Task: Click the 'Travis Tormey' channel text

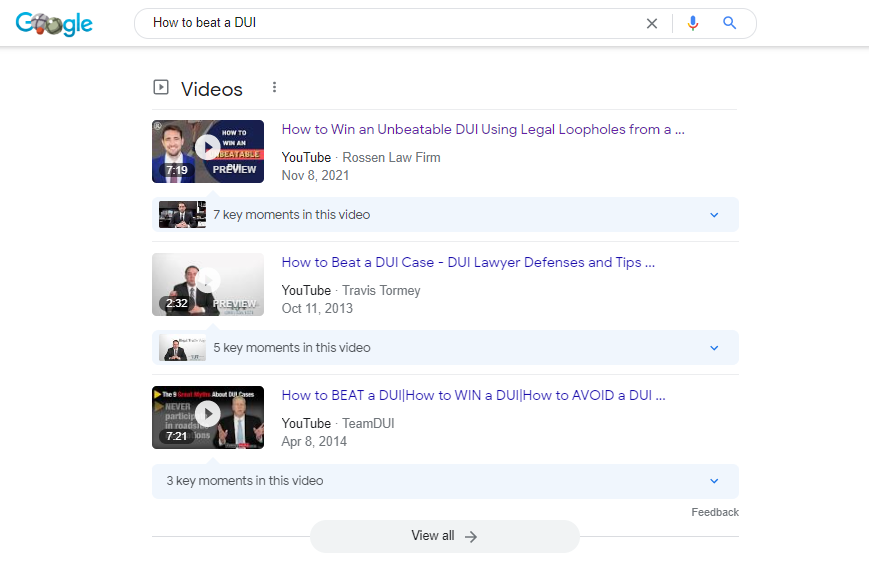Action: (381, 290)
